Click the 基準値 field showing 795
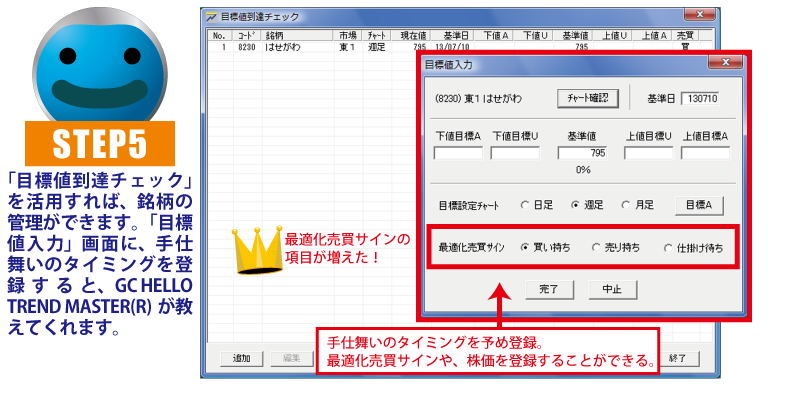The image size is (800, 394). [x=582, y=153]
